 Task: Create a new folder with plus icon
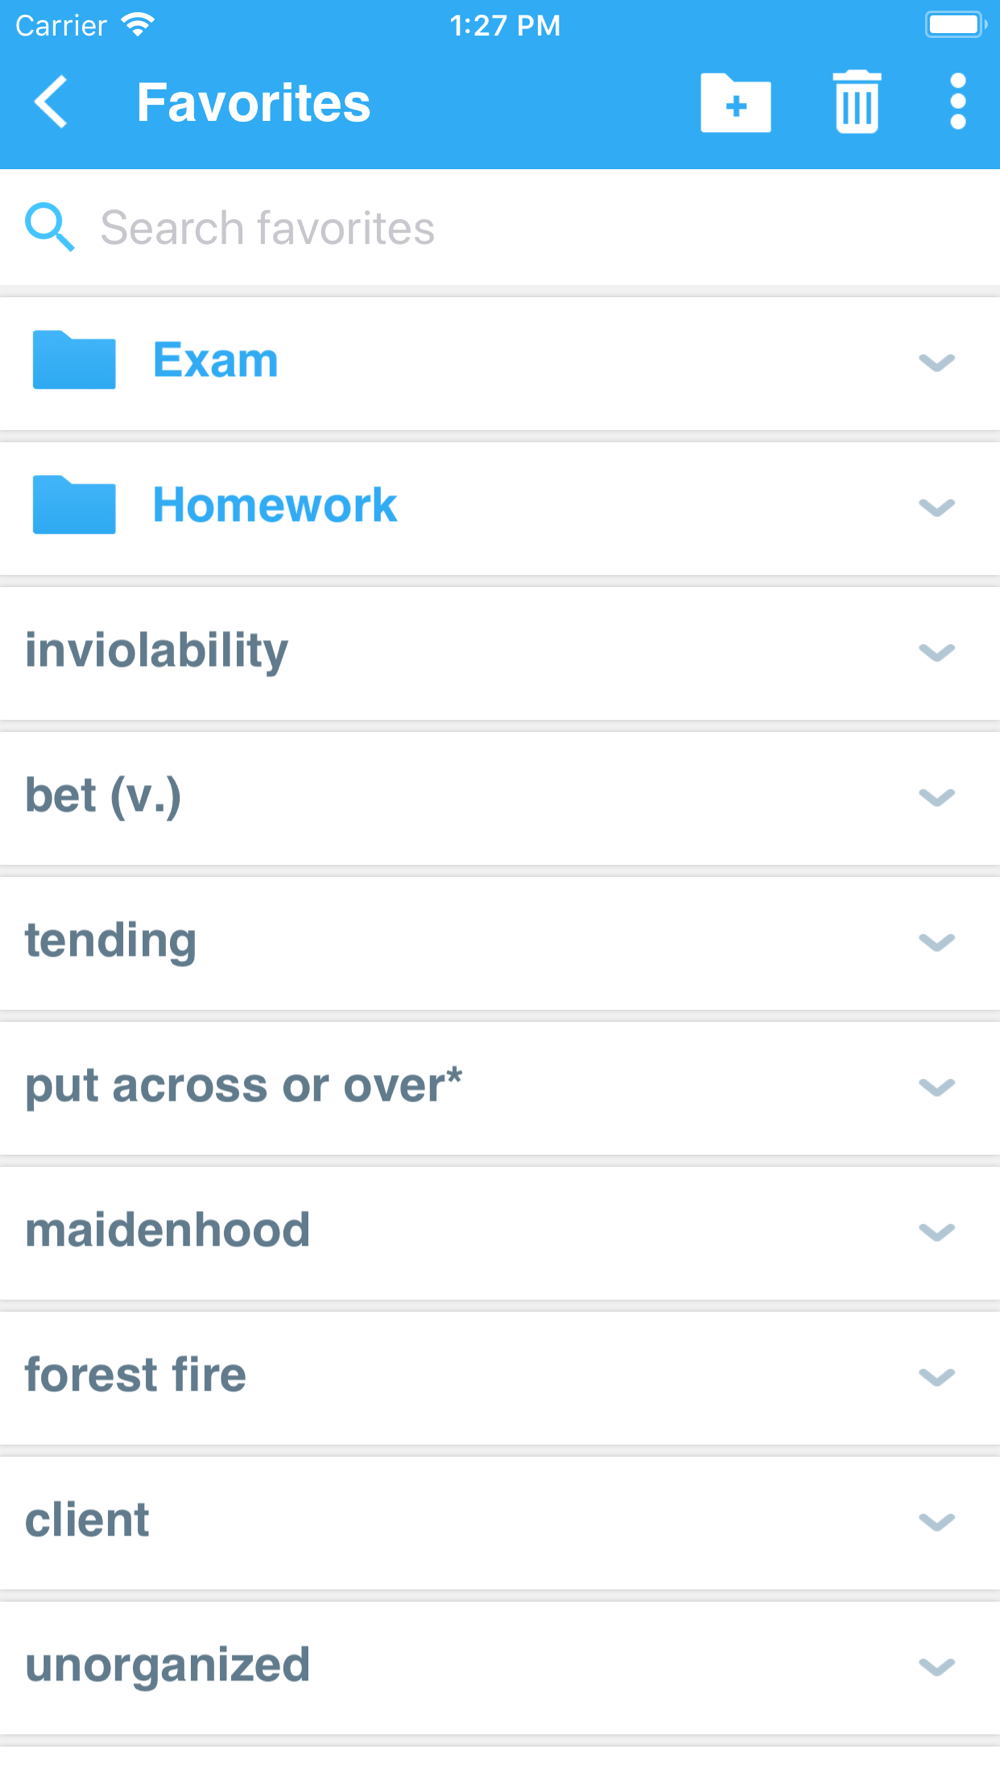736,103
